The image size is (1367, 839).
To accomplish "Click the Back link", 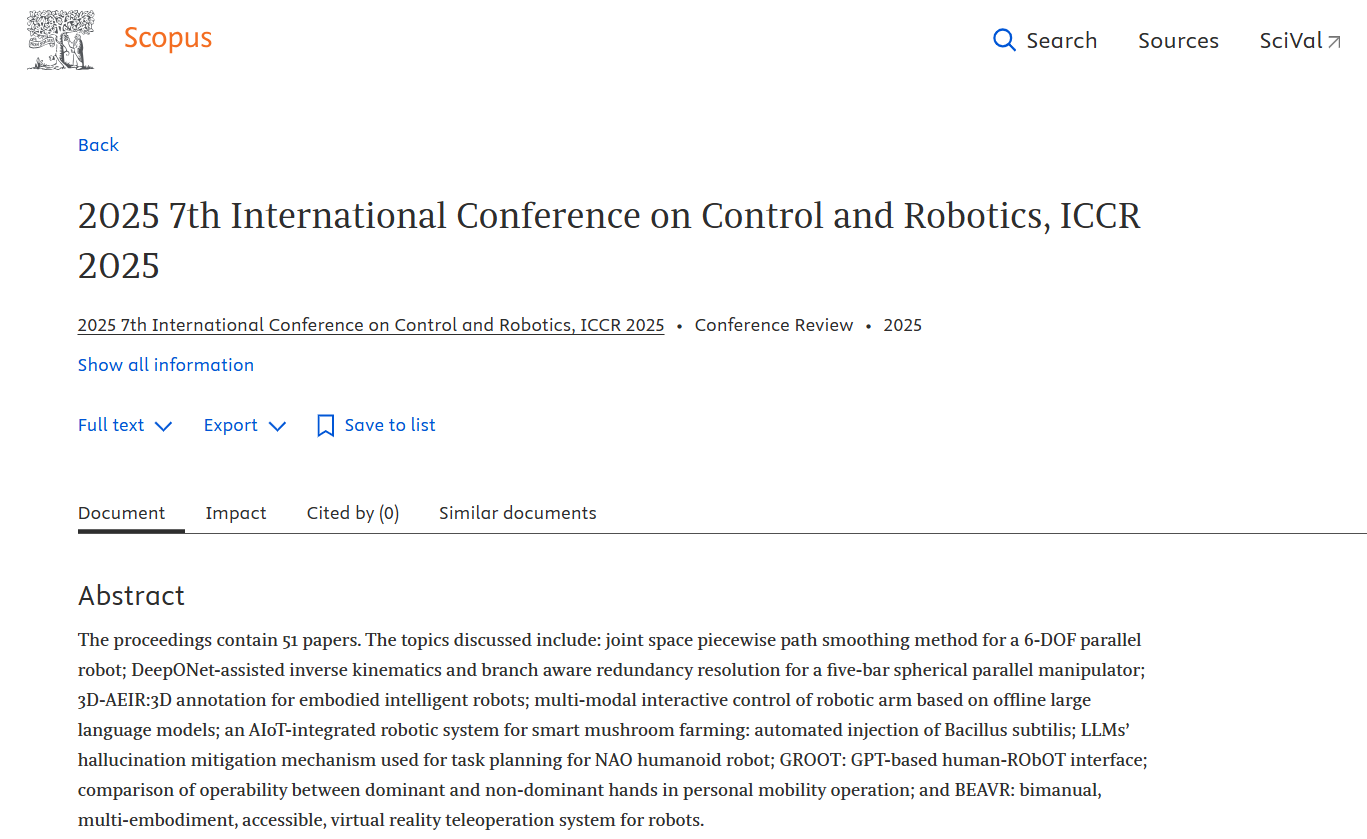I will pyautogui.click(x=98, y=145).
